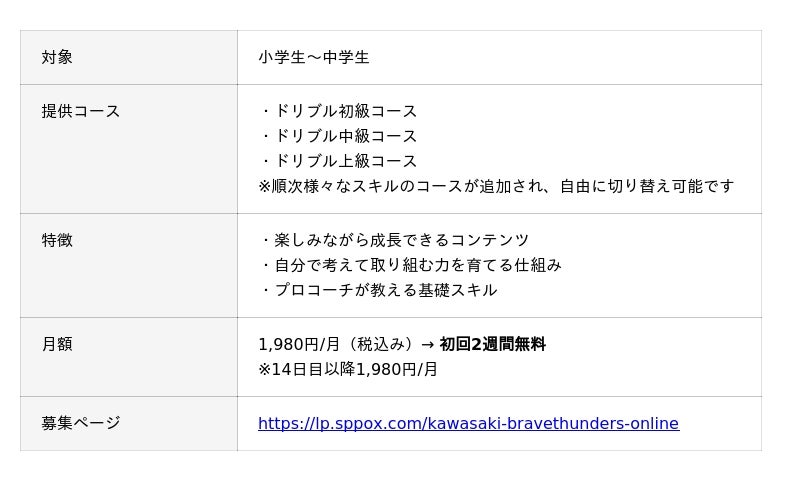This screenshot has width=800, height=481.
Task: Open the lp.sppox.com kawasaki-bravethunders-online link
Action: (x=468, y=424)
